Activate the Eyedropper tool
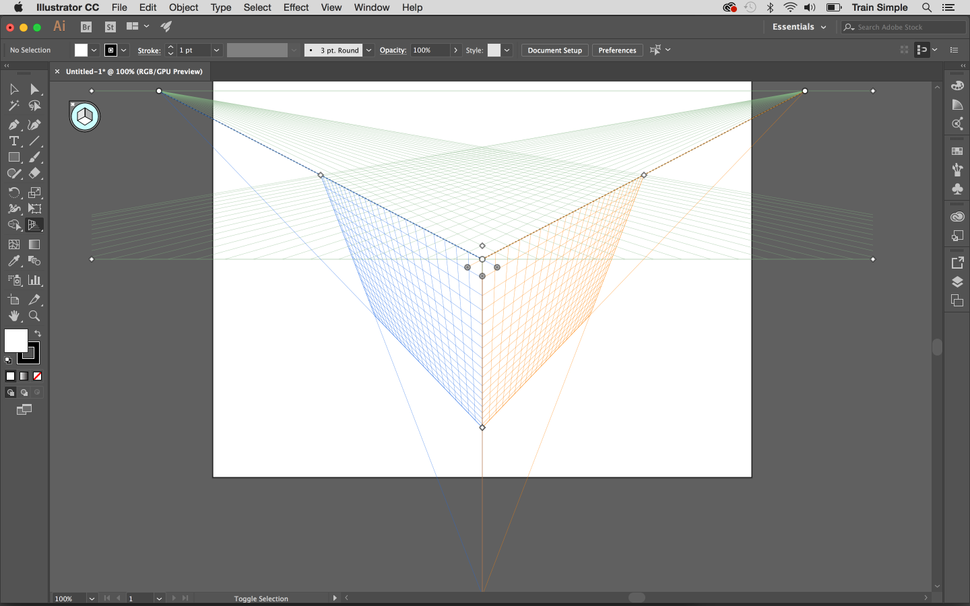Image resolution: width=970 pixels, height=606 pixels. [14, 260]
